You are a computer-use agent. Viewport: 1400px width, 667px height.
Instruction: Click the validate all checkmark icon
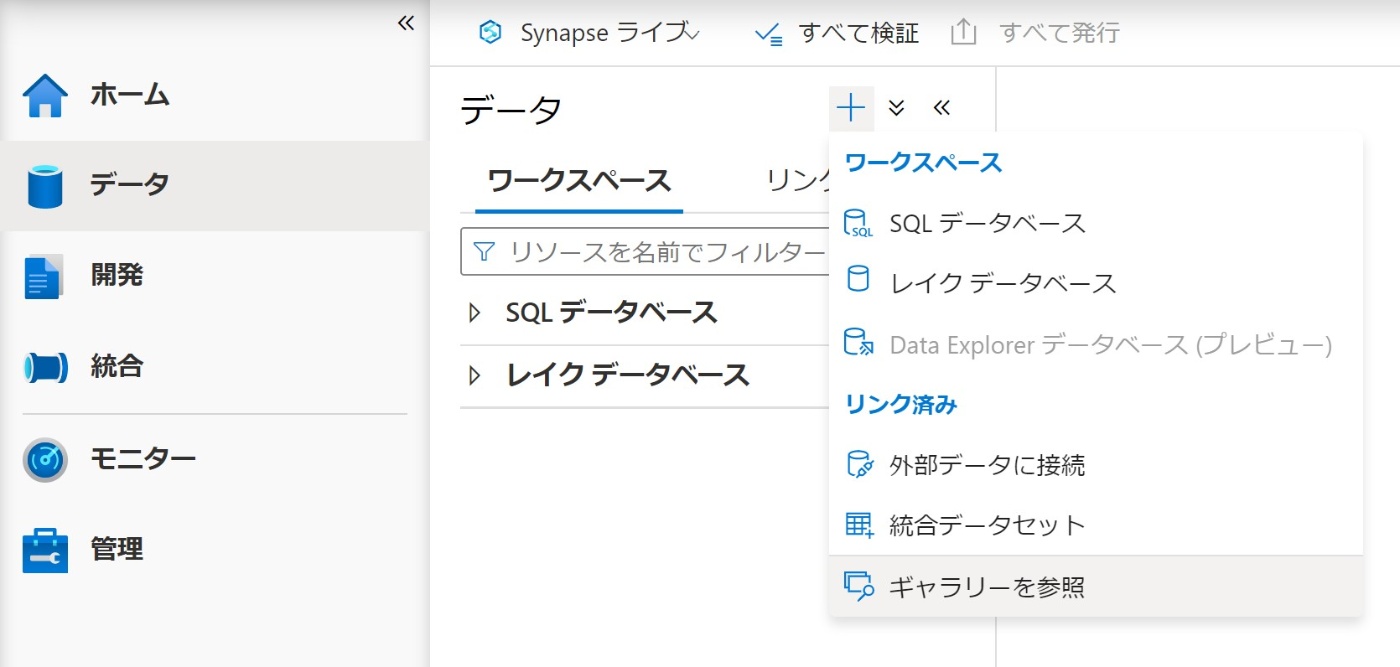[768, 34]
